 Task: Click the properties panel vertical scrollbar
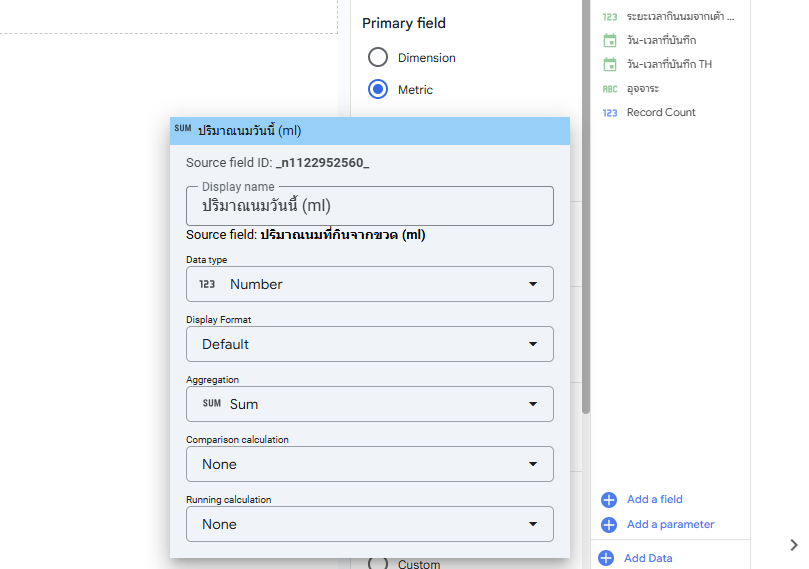point(586,250)
